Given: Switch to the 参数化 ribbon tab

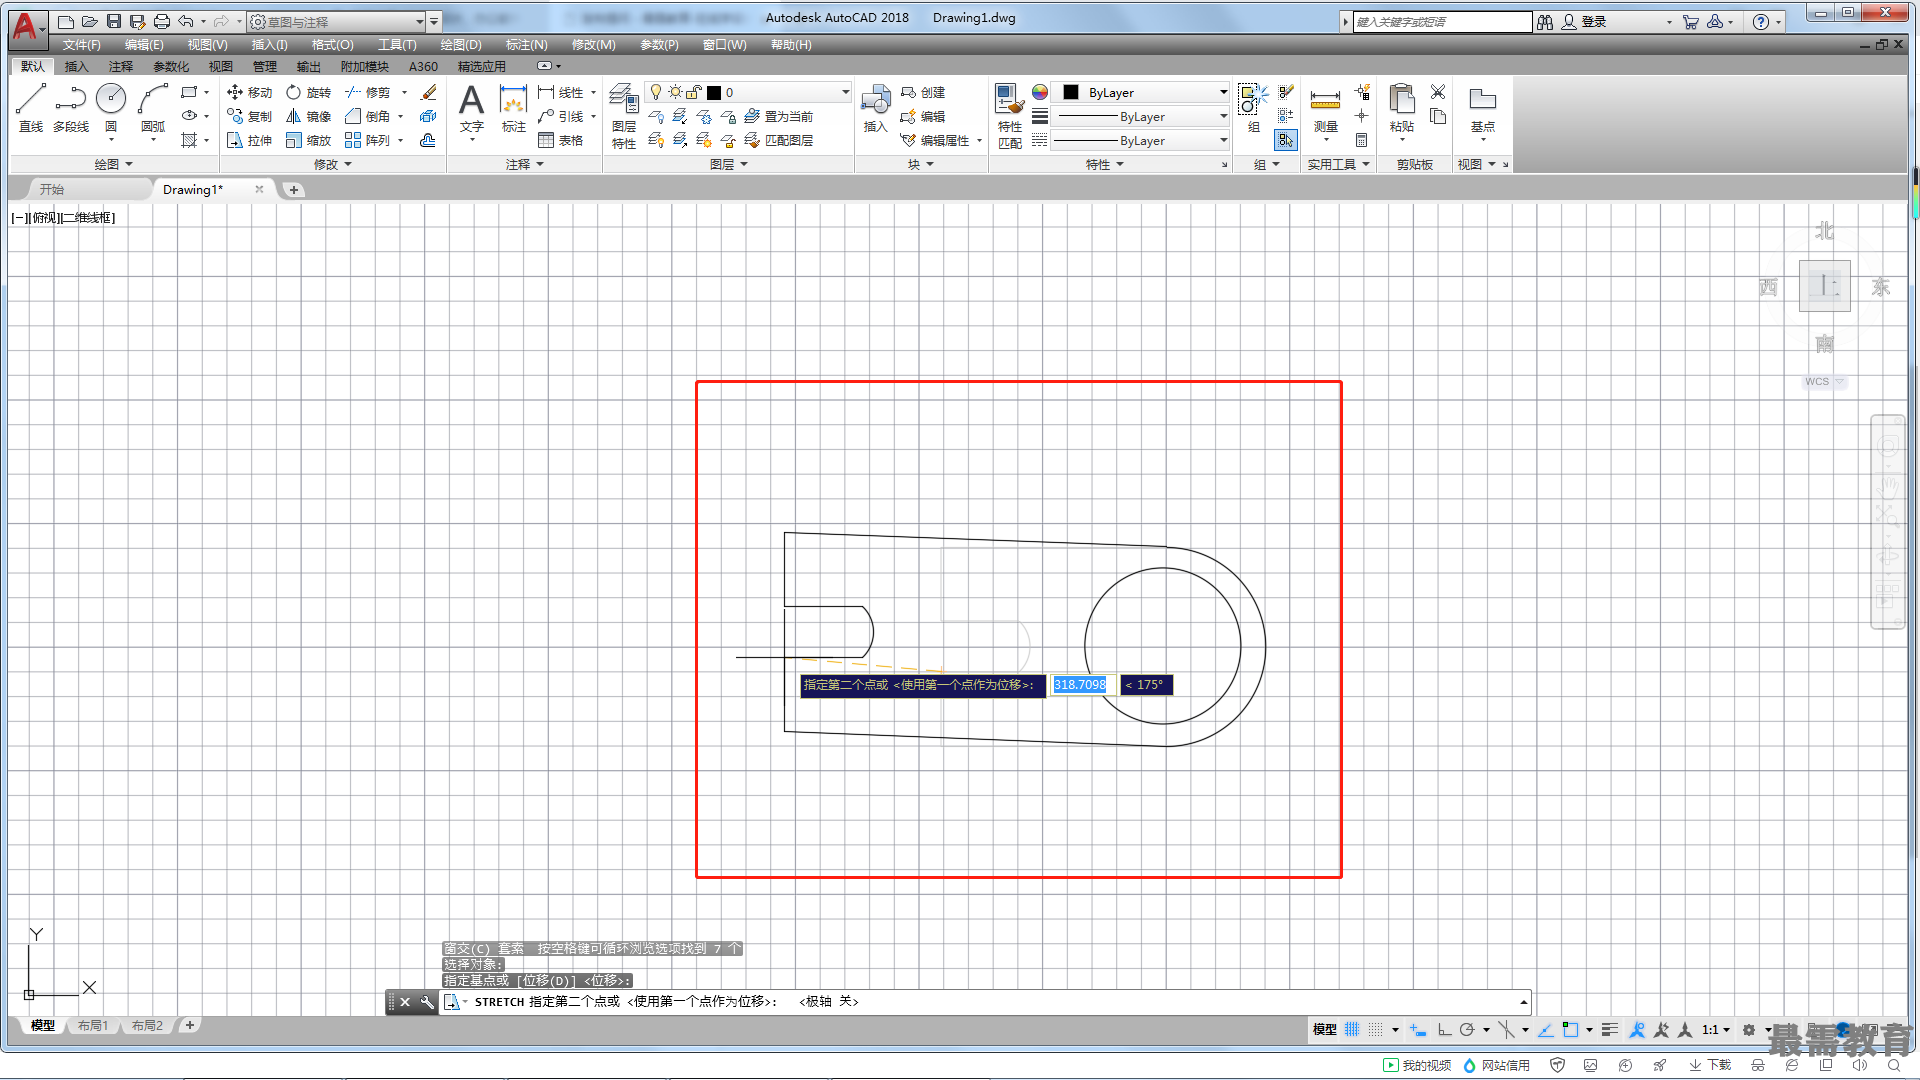Looking at the screenshot, I should [171, 66].
